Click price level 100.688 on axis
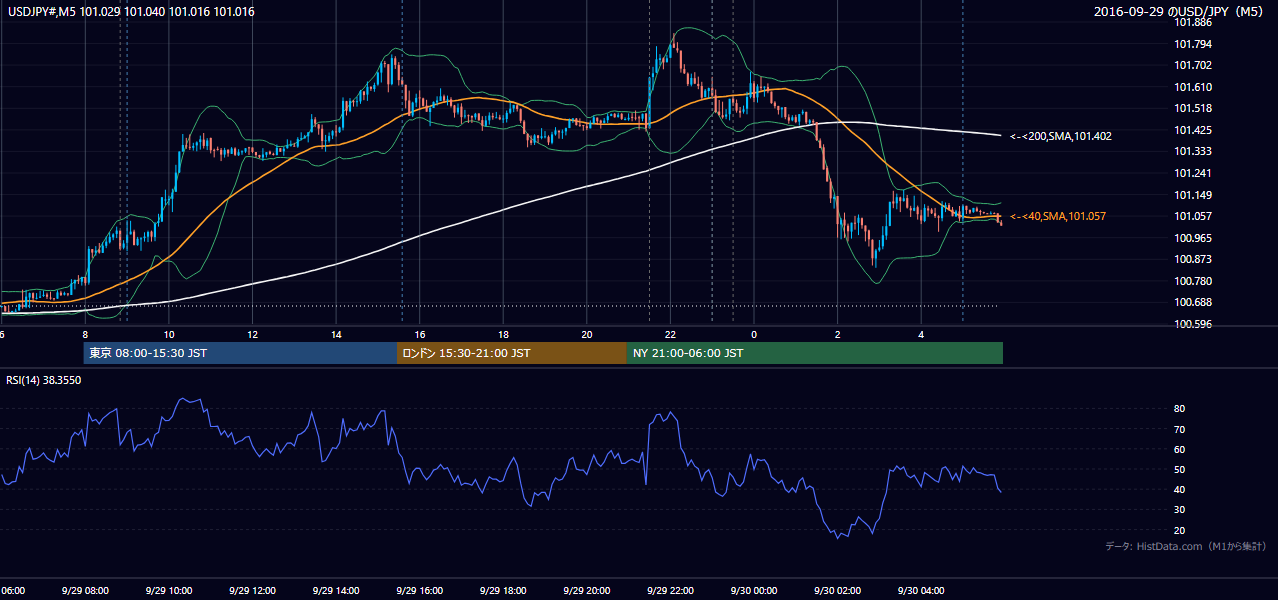The height and width of the screenshot is (600, 1278). coord(1193,302)
